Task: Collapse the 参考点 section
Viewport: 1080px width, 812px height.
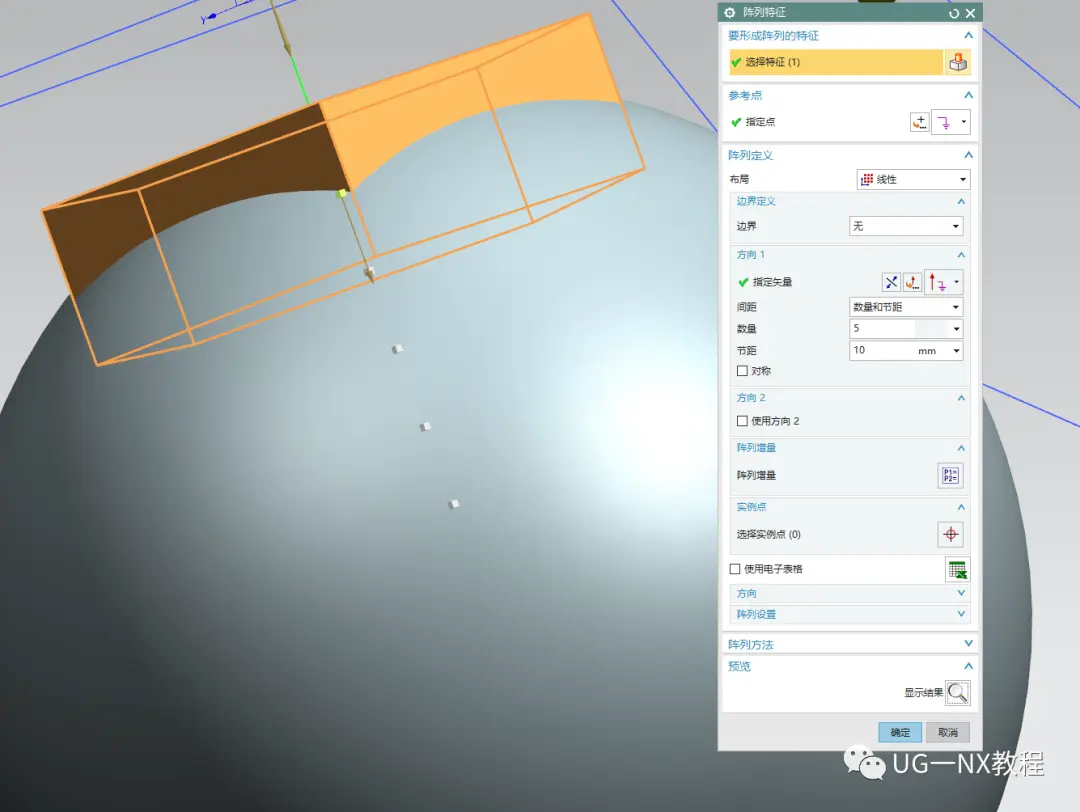Action: [968, 95]
